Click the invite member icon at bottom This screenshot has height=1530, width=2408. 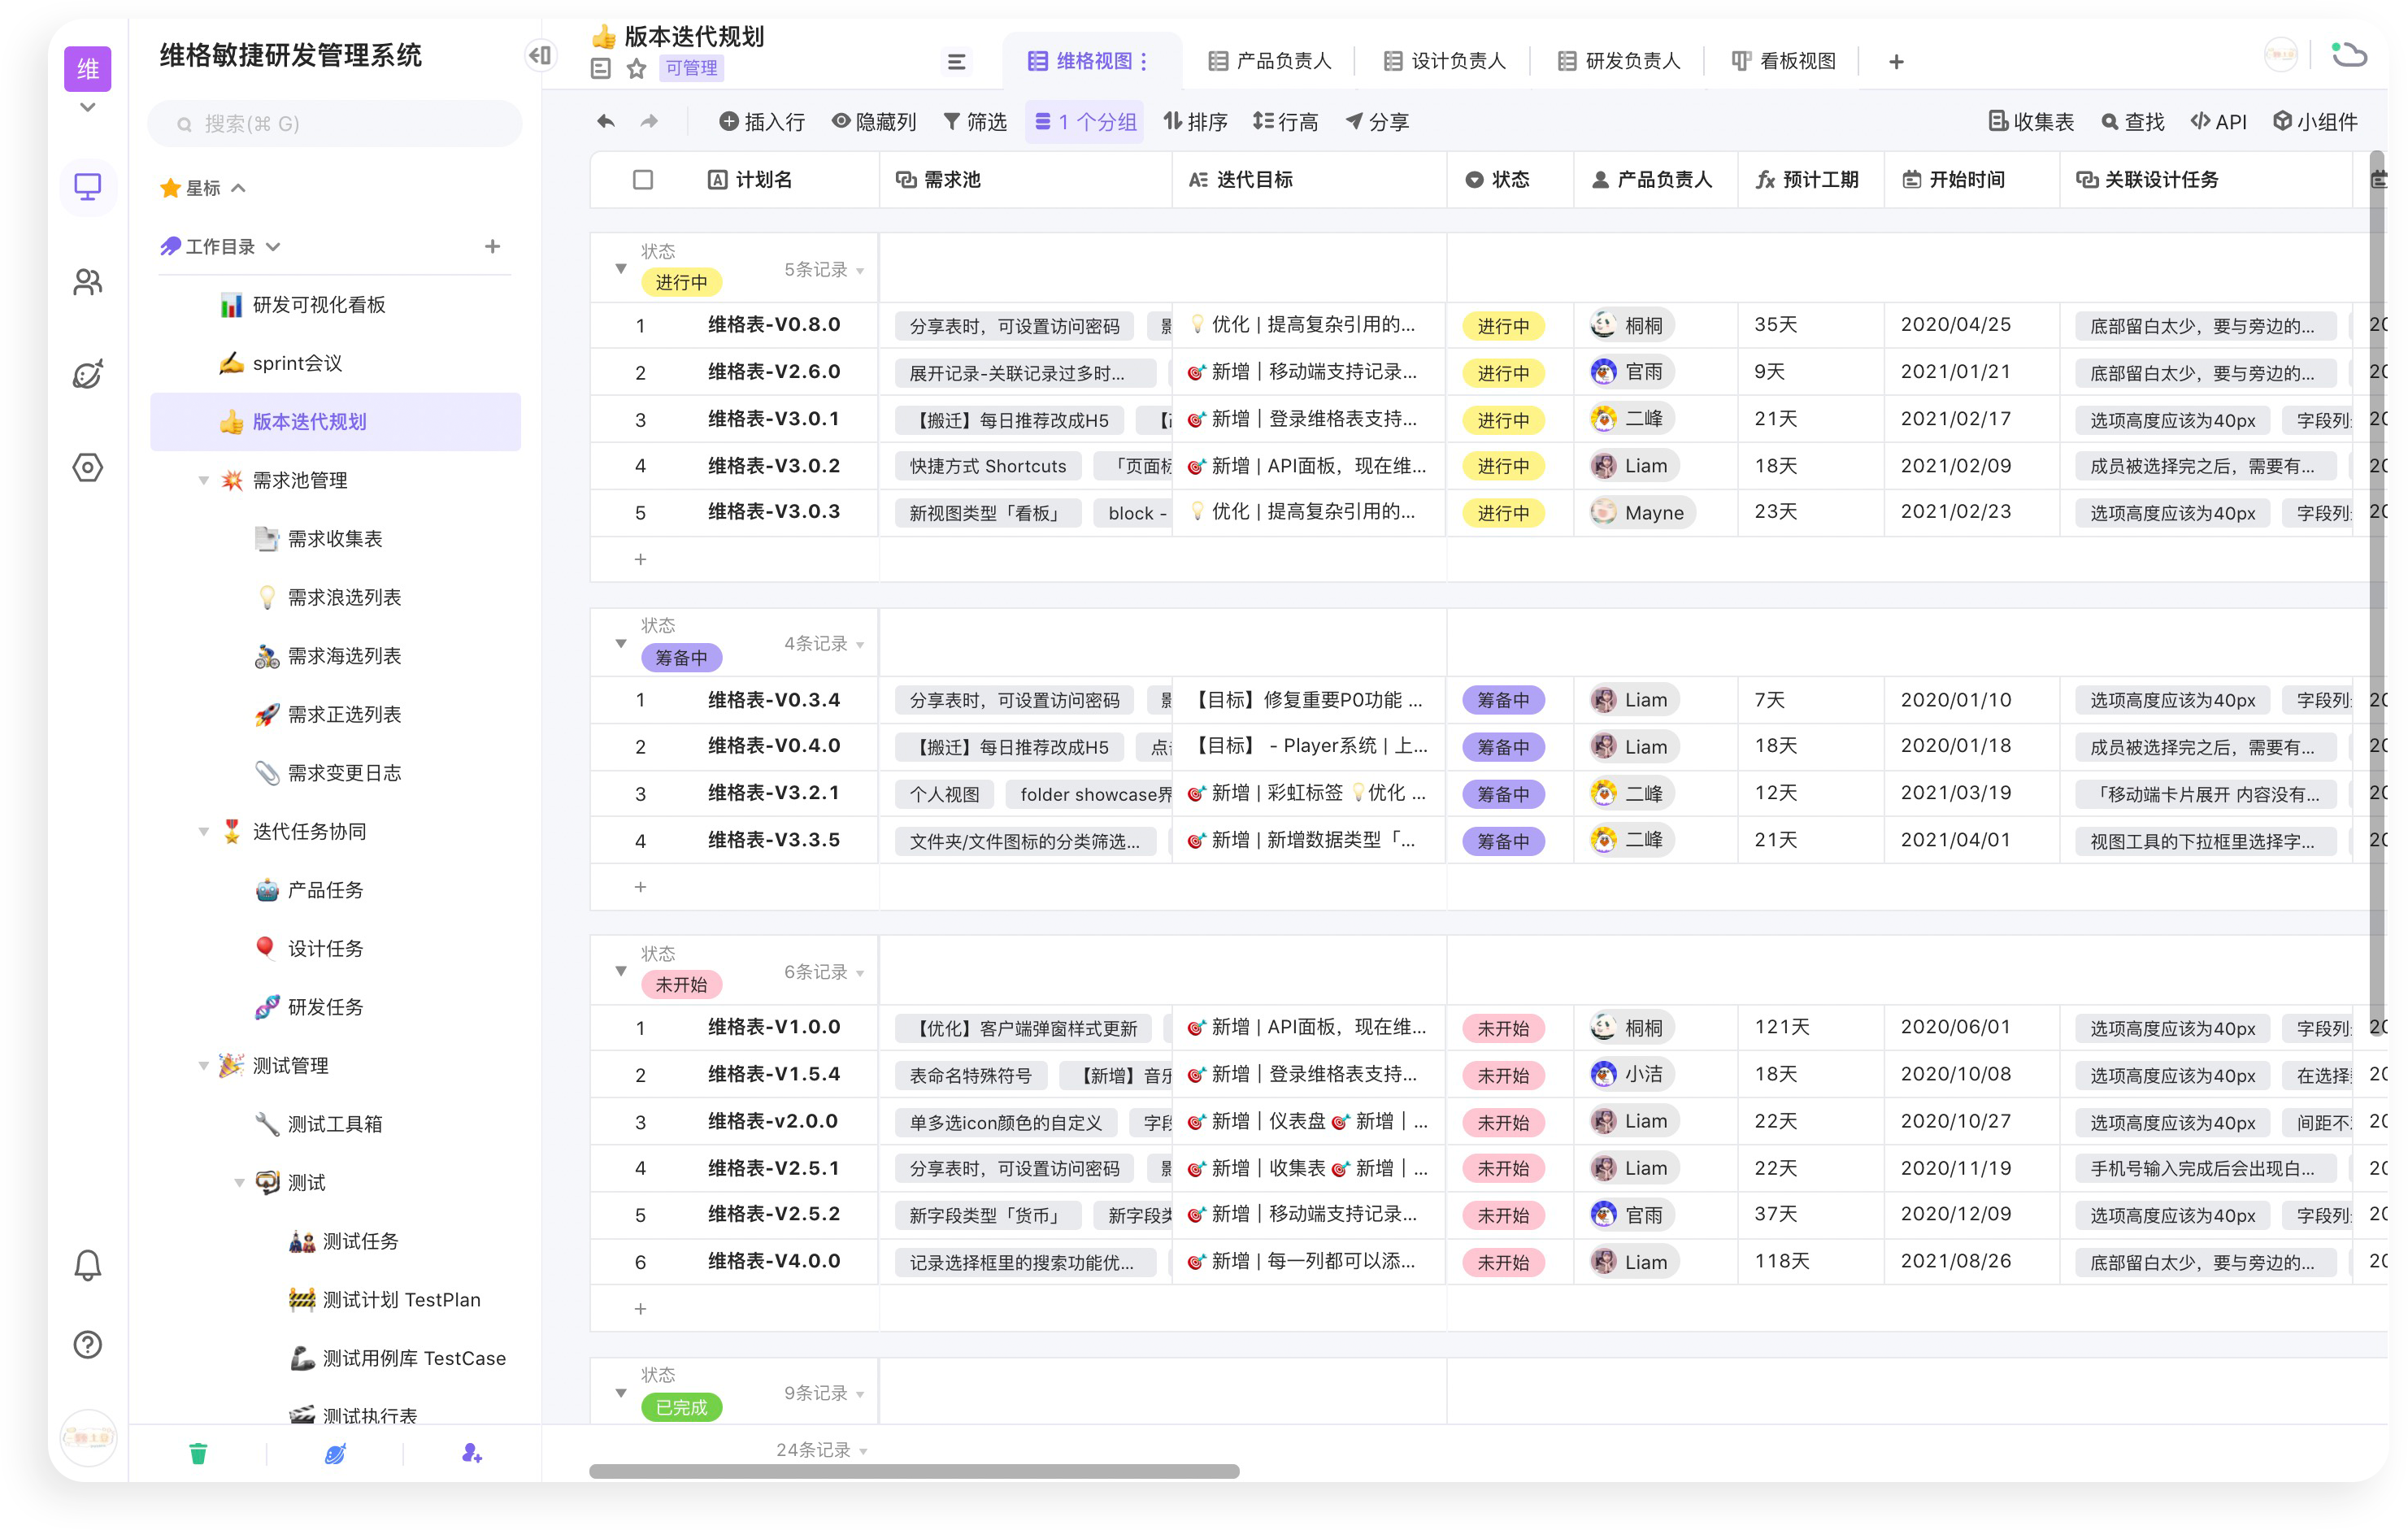click(472, 1453)
